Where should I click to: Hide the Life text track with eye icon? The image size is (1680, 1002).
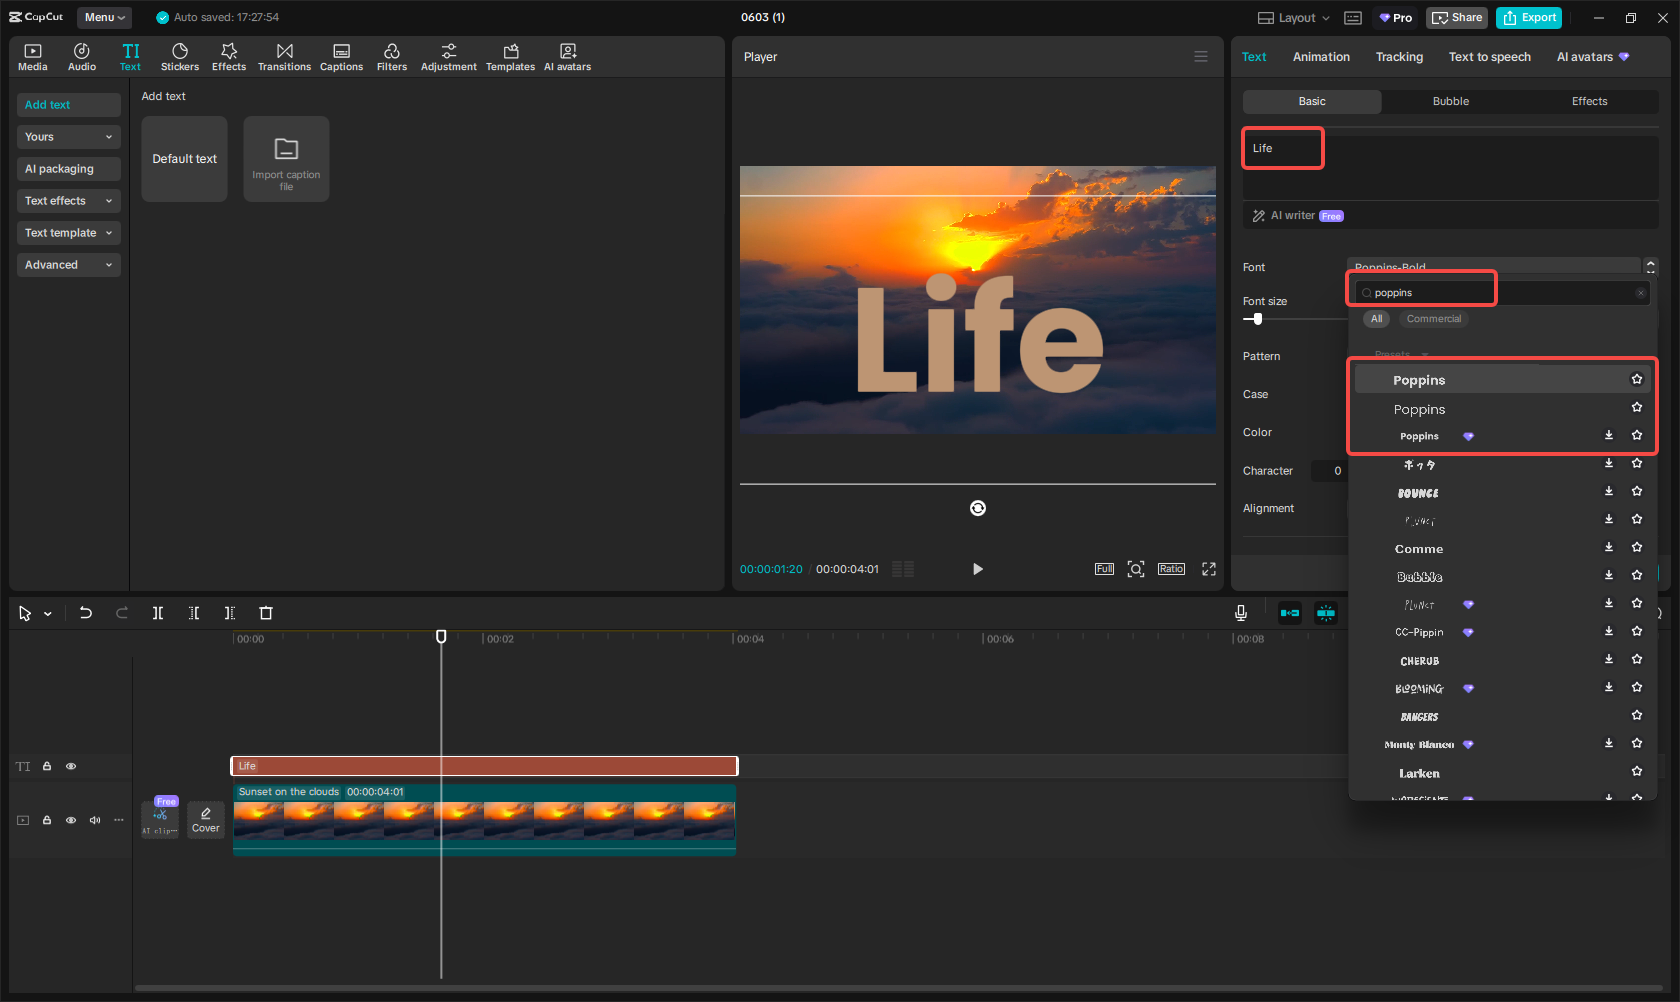pos(71,766)
